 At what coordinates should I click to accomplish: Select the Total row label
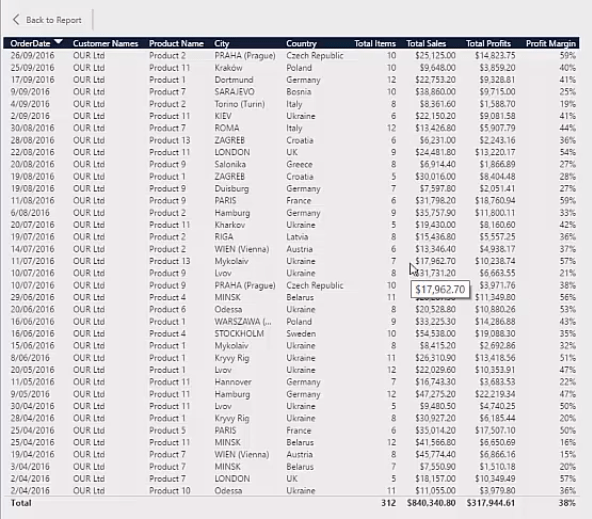click(x=21, y=503)
